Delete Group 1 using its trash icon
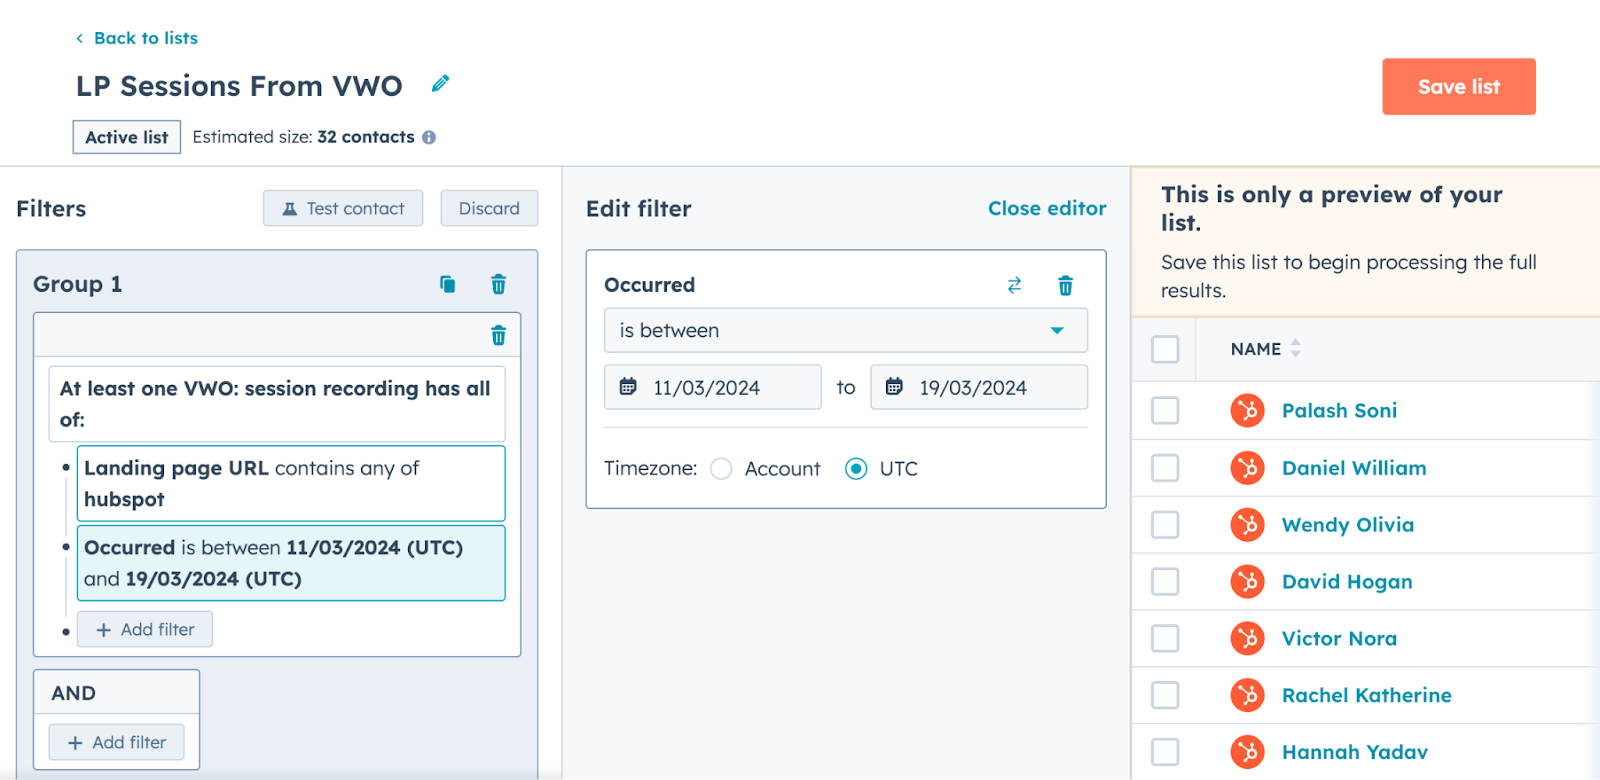Screen dimensions: 1600x780 [498, 285]
